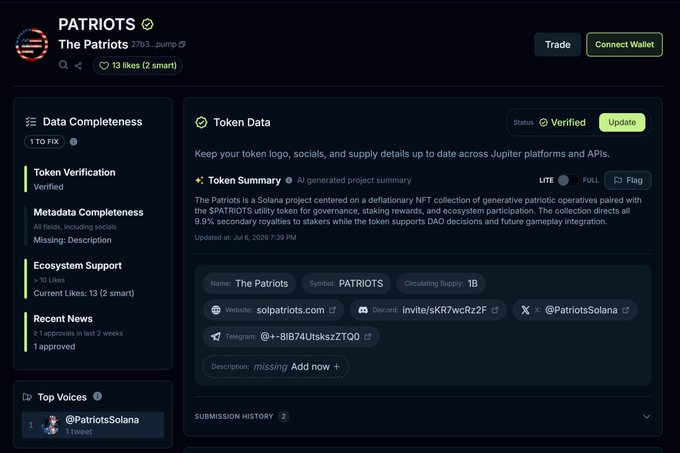Open the Top Voices info icon
The width and height of the screenshot is (680, 453).
[98, 396]
